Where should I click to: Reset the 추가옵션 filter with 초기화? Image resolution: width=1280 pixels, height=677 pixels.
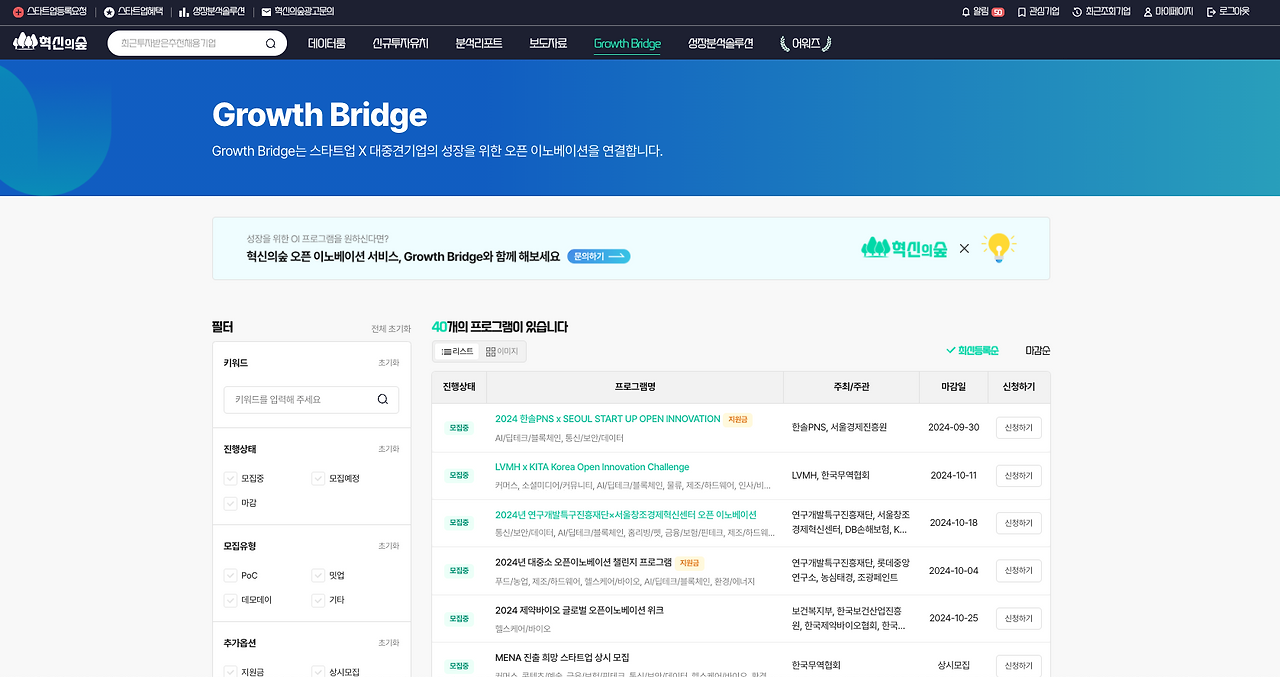coord(388,643)
